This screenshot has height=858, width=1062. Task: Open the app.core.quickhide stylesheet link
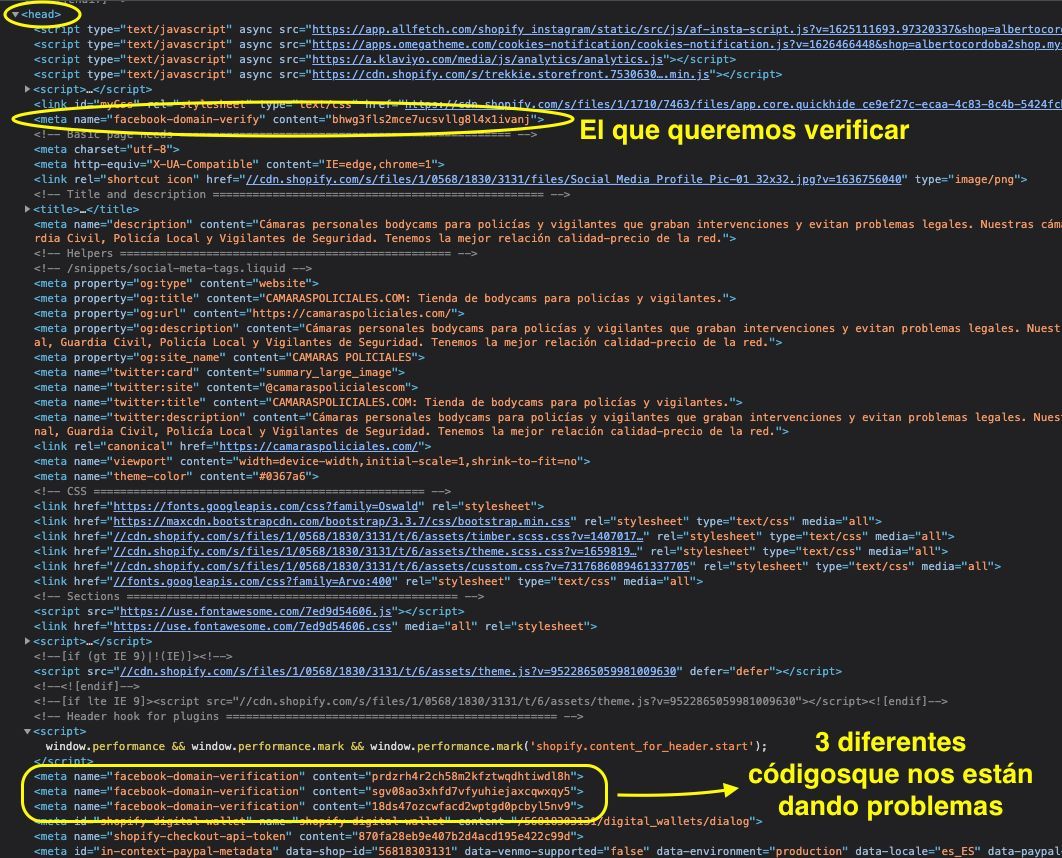click(733, 104)
